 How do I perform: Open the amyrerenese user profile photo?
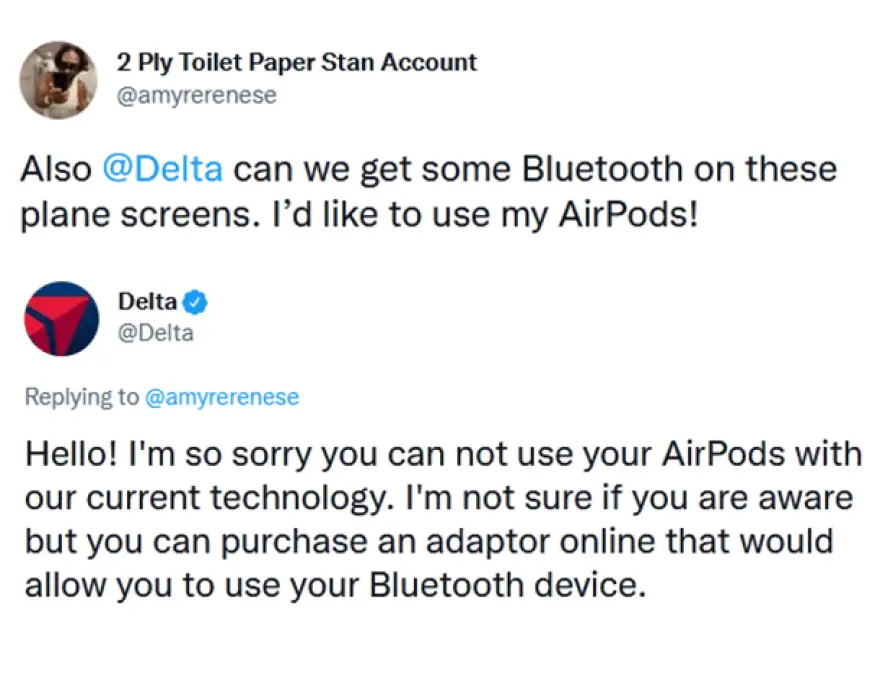[x=59, y=80]
